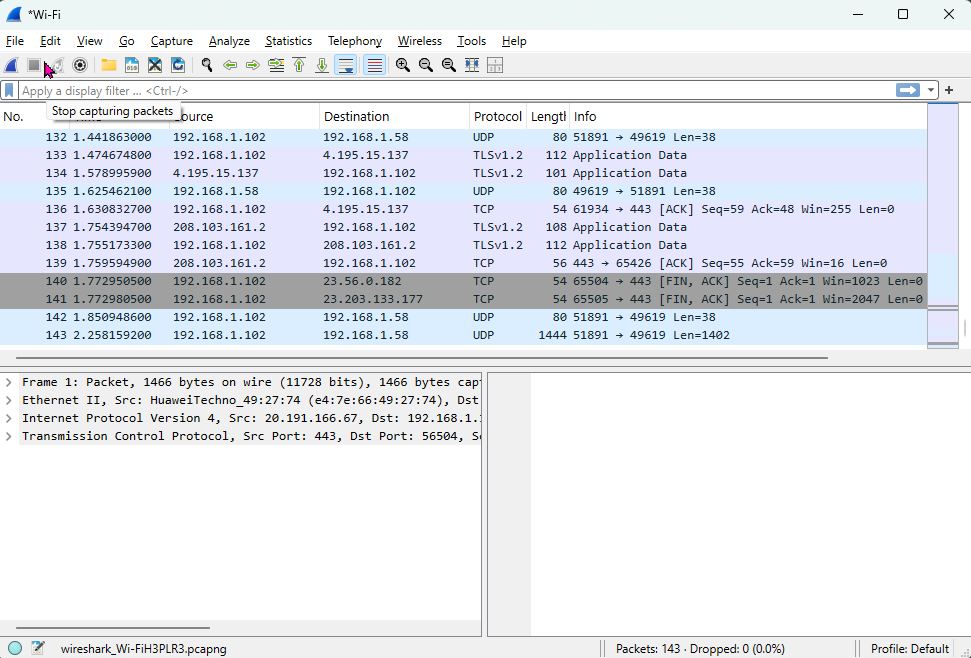Apply the display filter with the arrow button

[x=907, y=90]
